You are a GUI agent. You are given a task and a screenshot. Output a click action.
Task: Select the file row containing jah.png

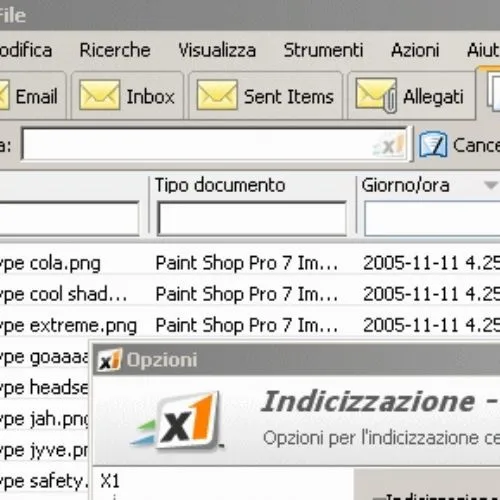45,419
